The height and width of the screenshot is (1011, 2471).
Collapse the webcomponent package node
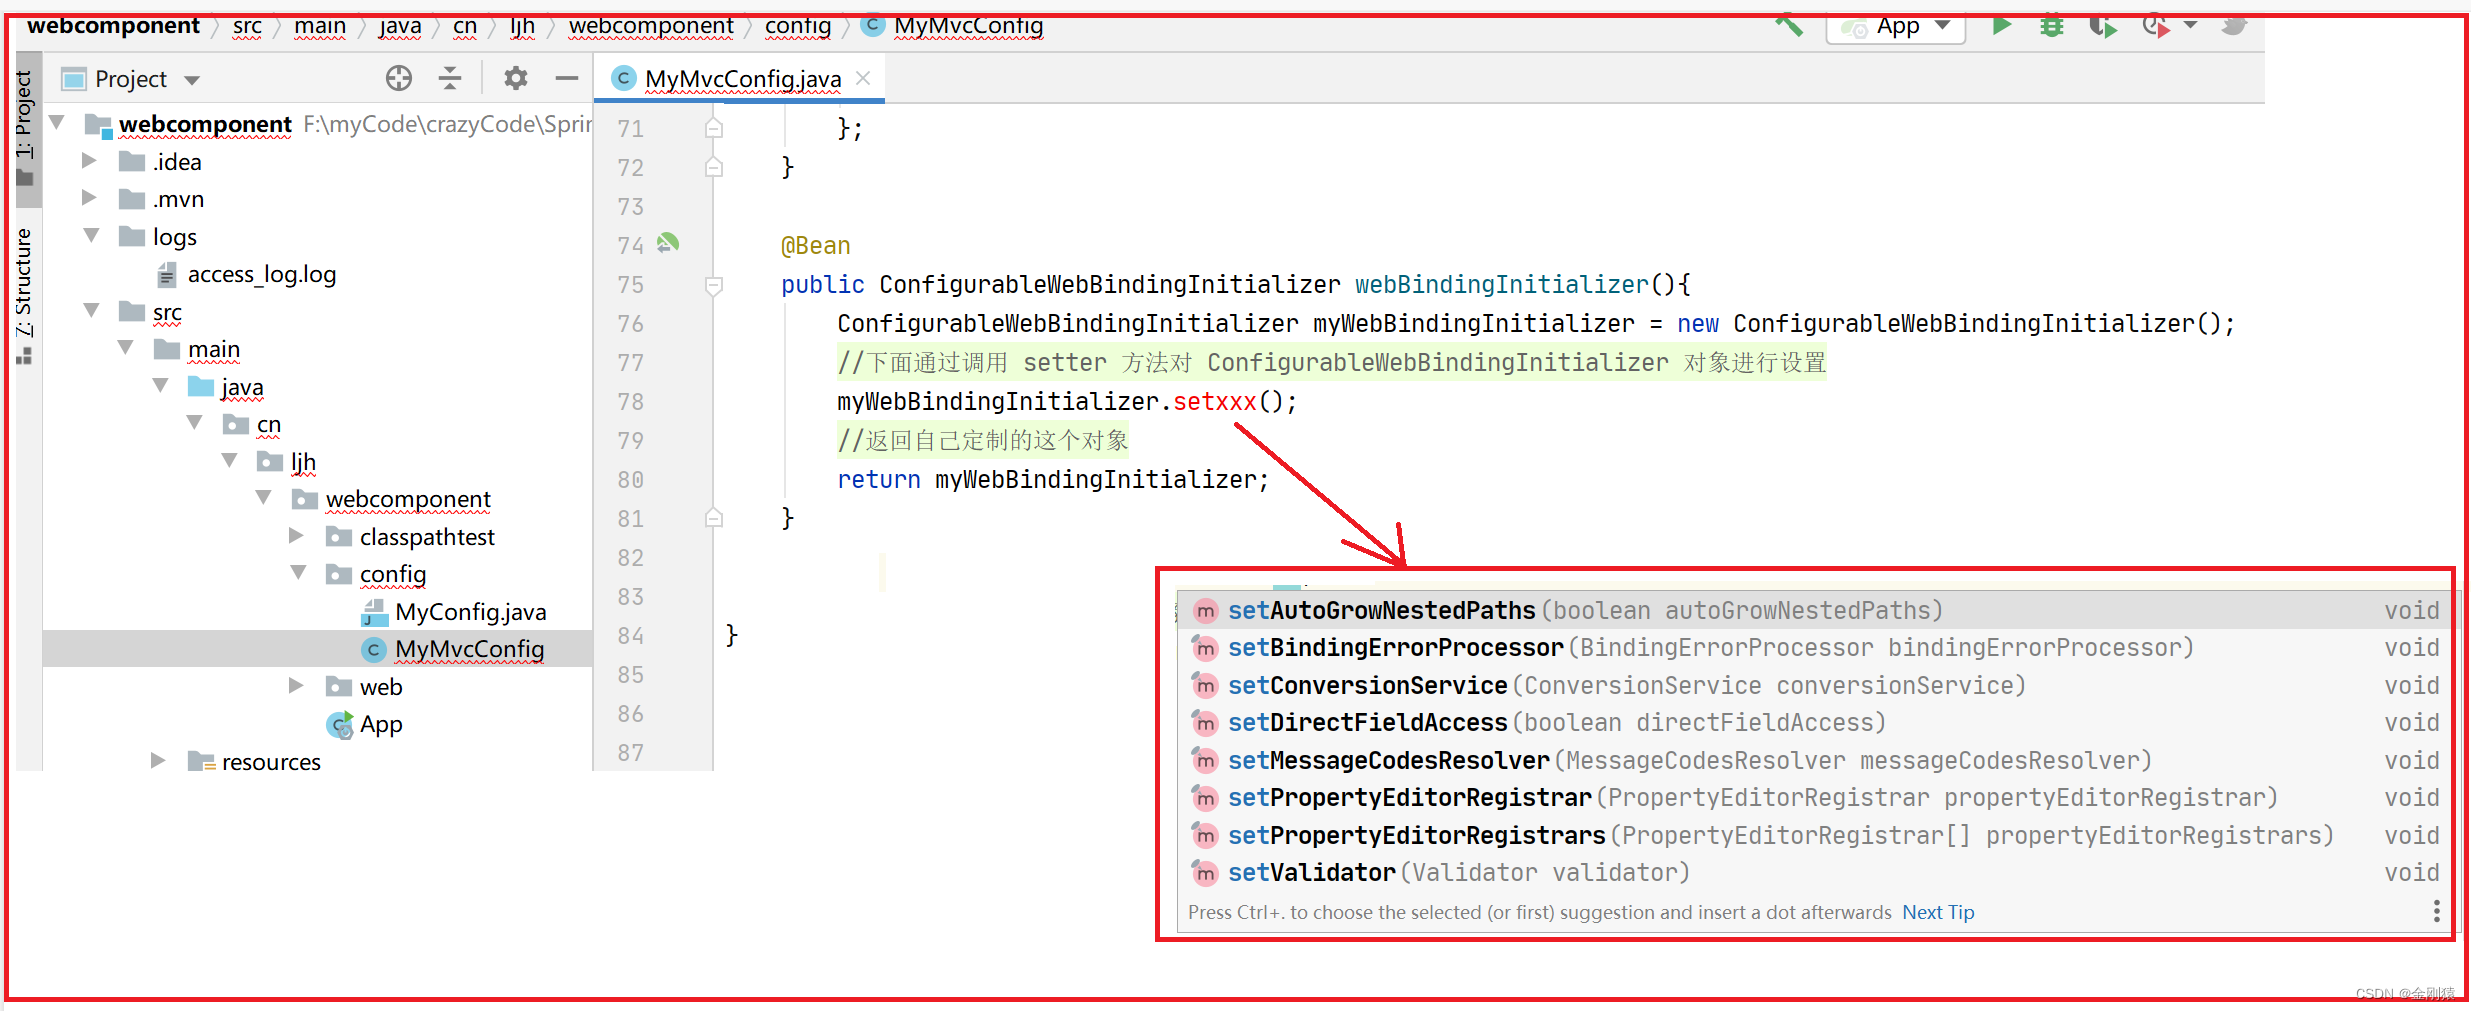click(x=264, y=498)
